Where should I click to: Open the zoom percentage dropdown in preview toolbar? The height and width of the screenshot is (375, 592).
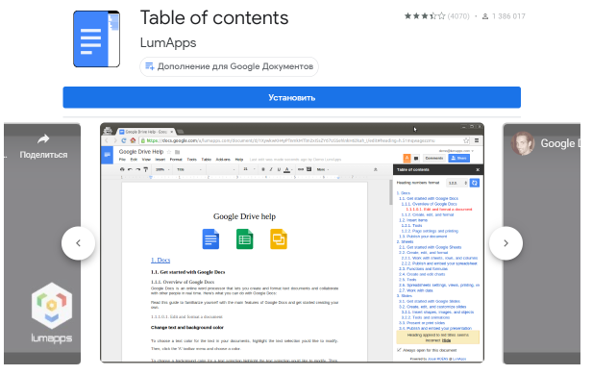tap(162, 170)
